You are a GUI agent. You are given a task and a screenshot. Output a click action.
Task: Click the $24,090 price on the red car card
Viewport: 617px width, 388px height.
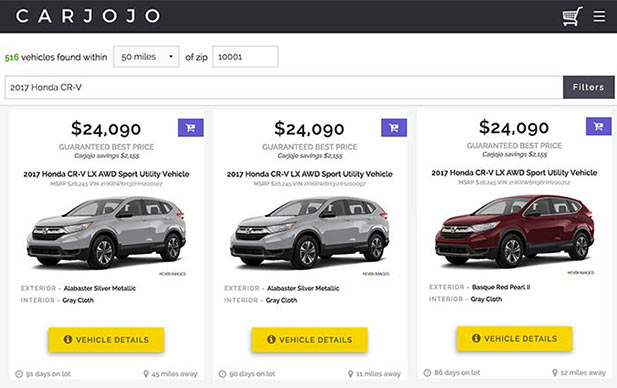coord(514,127)
